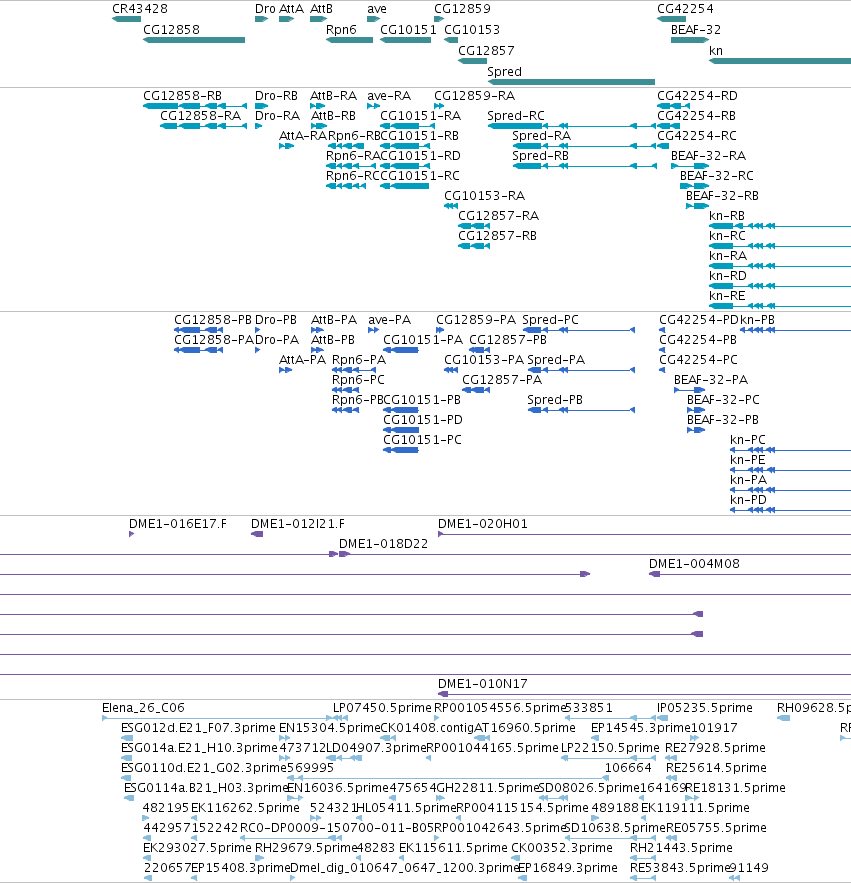
Task: Click EST Elena_26_C06
Action: point(143,708)
